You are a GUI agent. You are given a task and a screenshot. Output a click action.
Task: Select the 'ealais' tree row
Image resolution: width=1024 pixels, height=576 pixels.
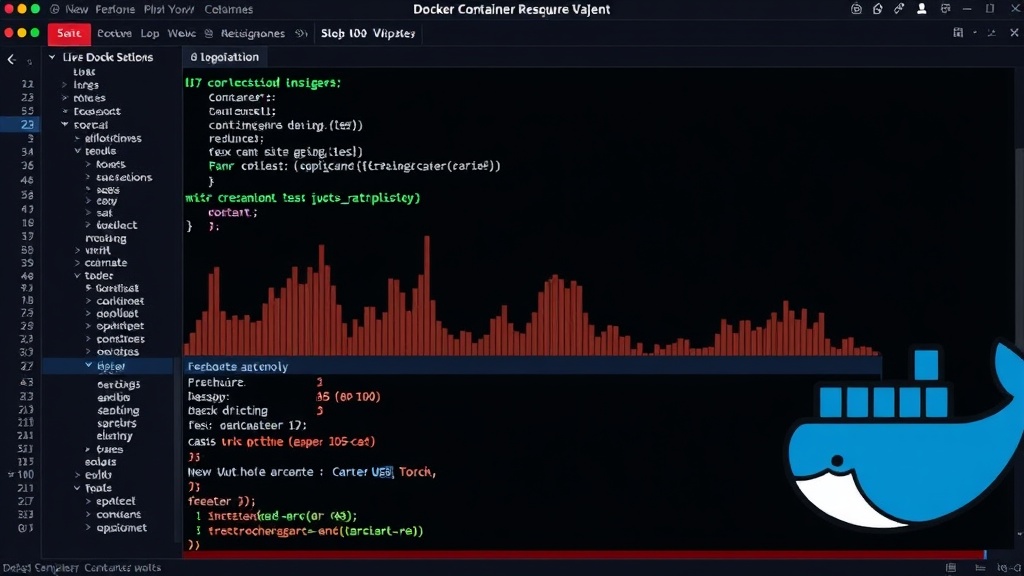[x=100, y=462]
